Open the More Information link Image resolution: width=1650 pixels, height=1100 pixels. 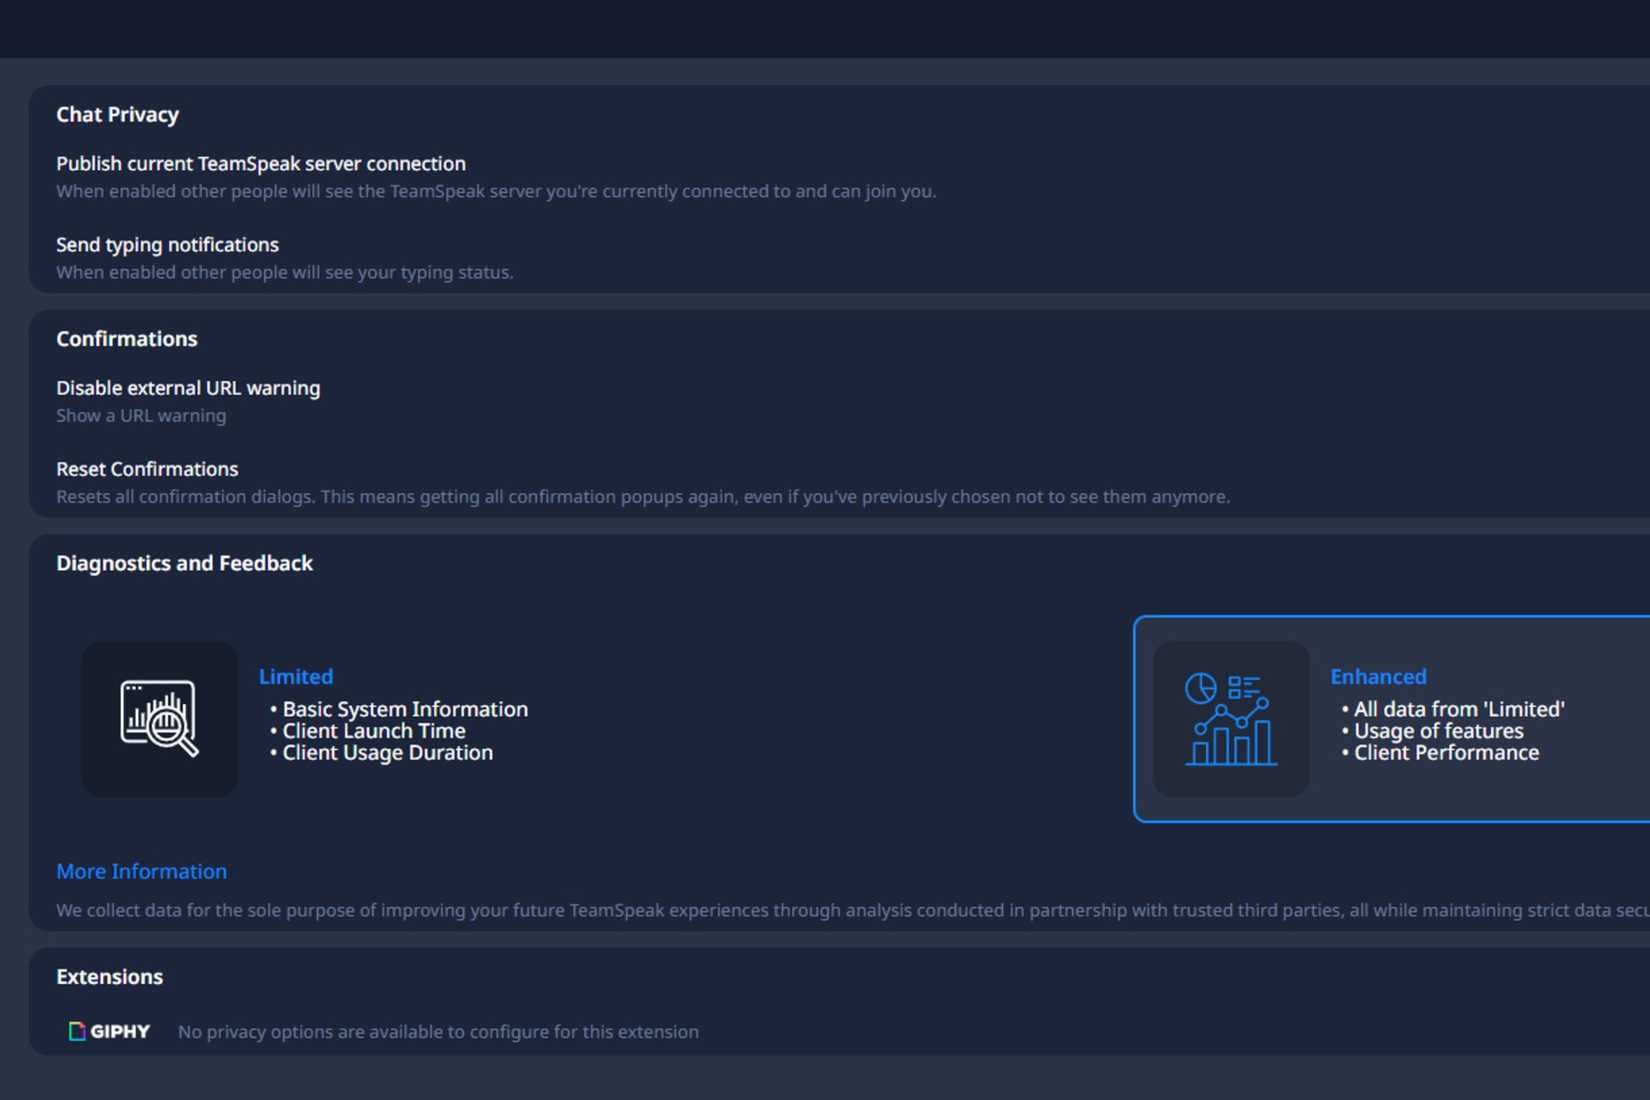[141, 871]
